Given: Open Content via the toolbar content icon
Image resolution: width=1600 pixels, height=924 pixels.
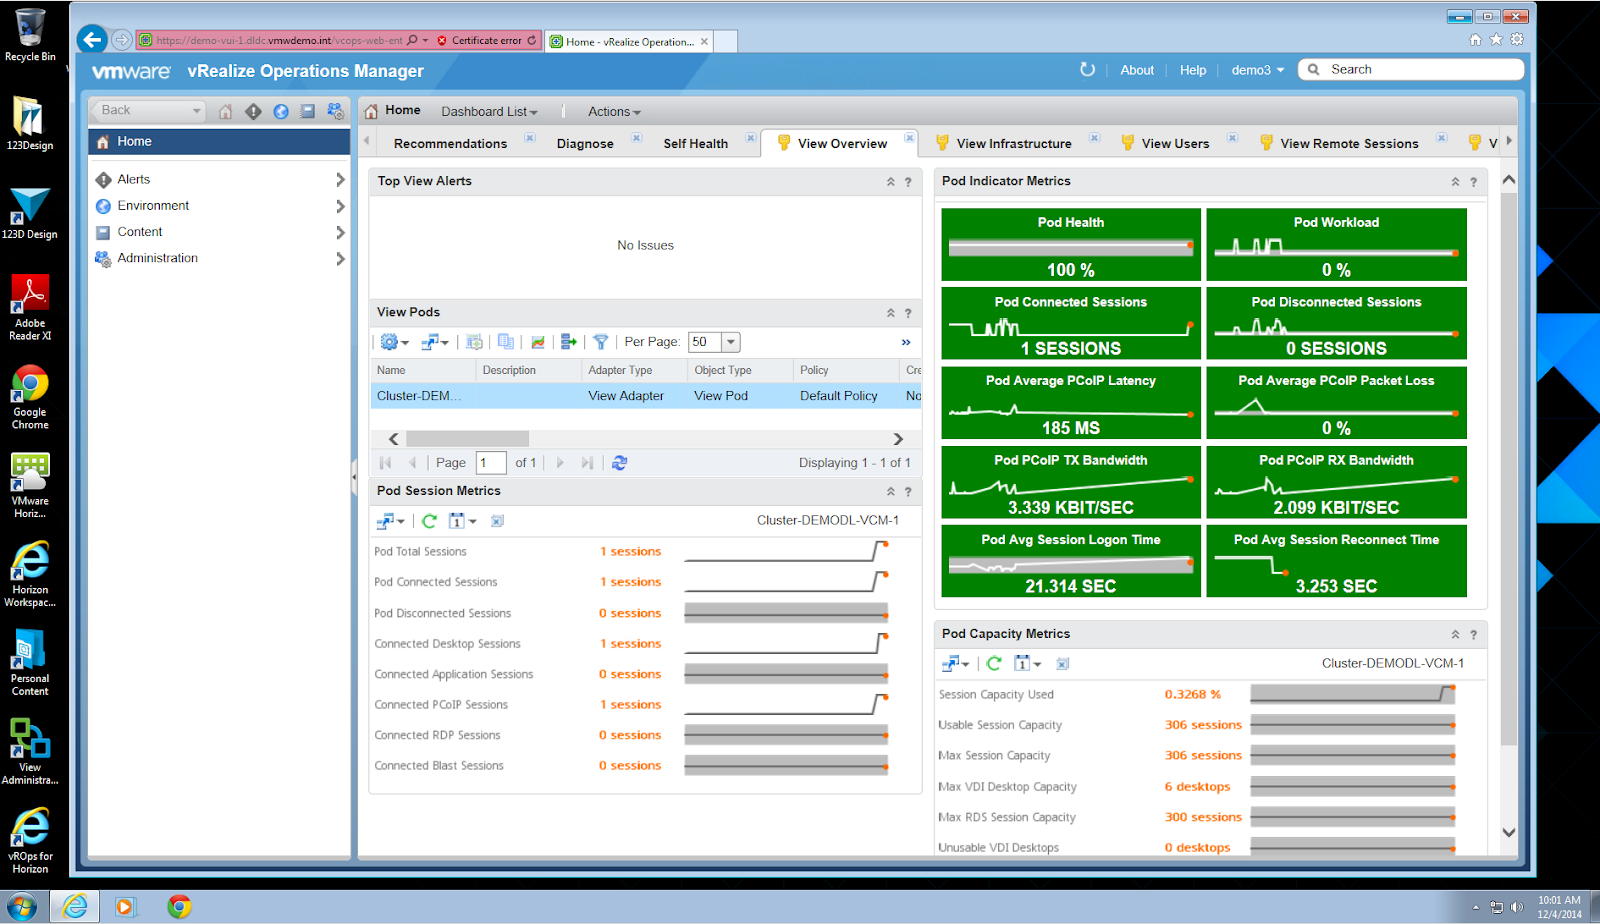Looking at the screenshot, I should coord(308,111).
